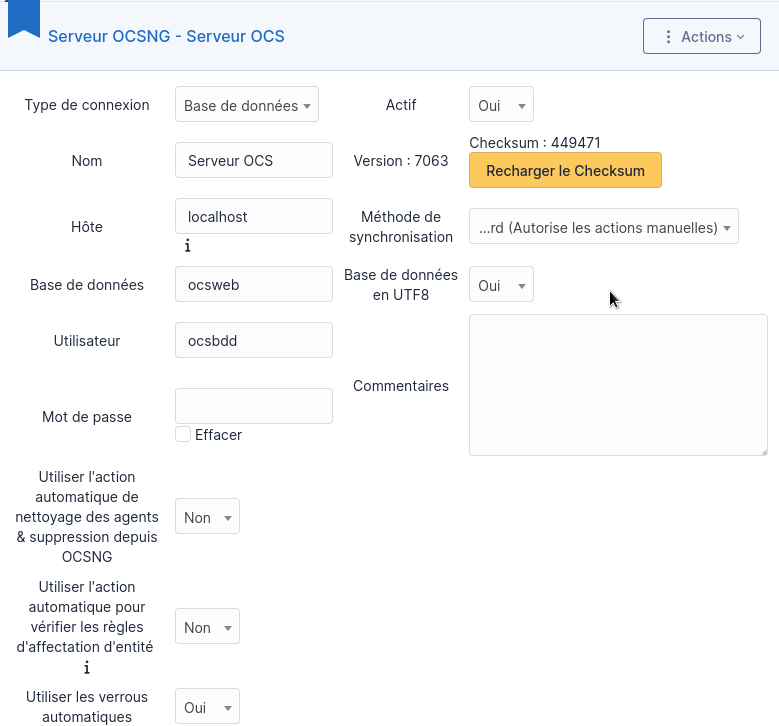Image resolution: width=779 pixels, height=726 pixels.
Task: Click the empty Mot de passe field
Action: [x=254, y=406]
